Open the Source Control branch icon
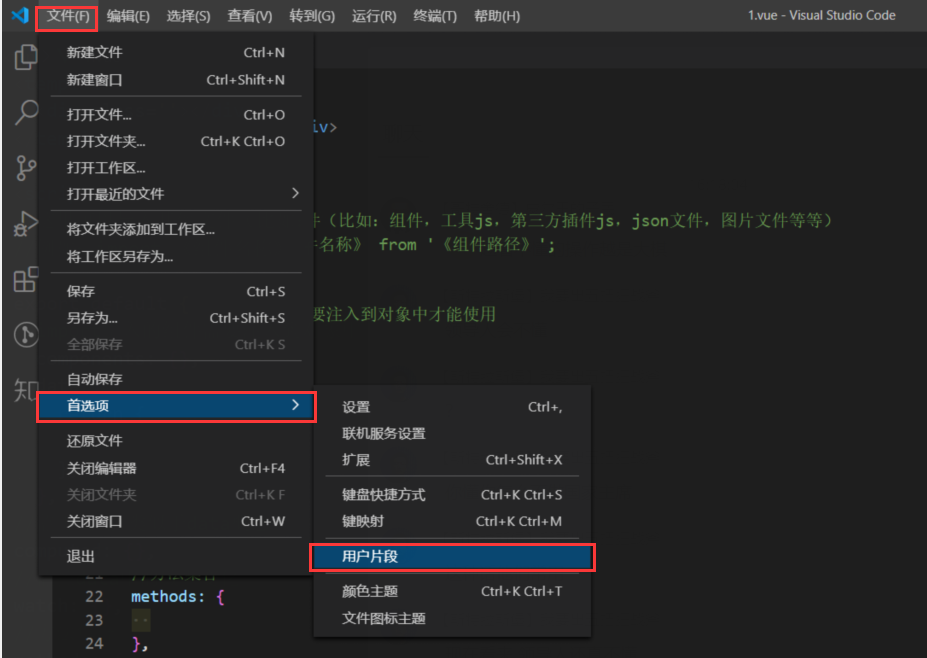The width and height of the screenshot is (927, 658). pyautogui.click(x=25, y=168)
